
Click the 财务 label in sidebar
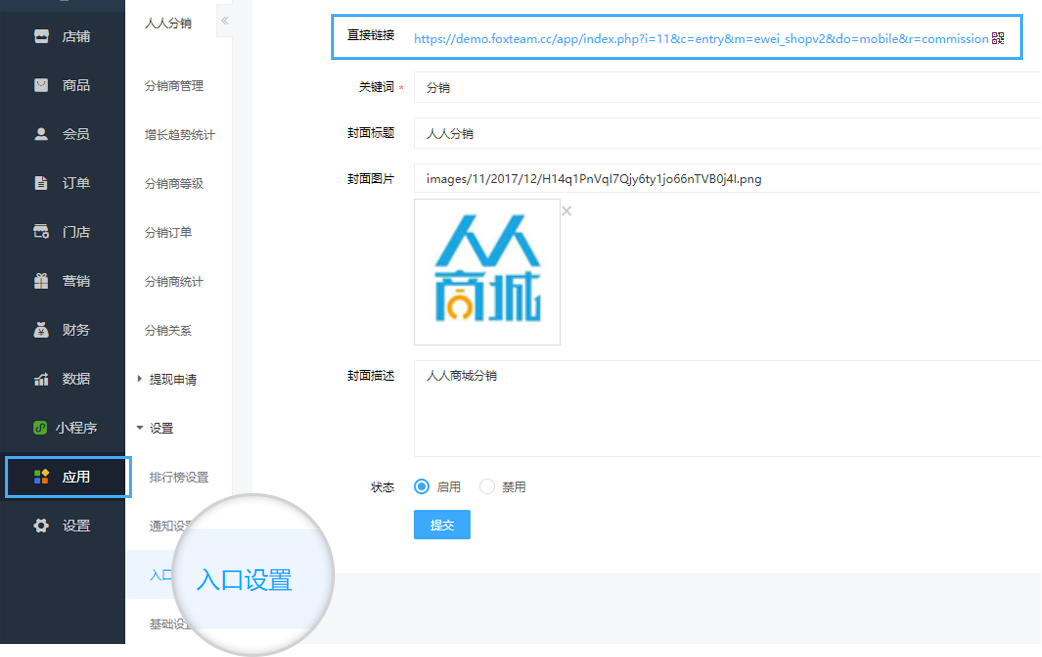point(76,330)
